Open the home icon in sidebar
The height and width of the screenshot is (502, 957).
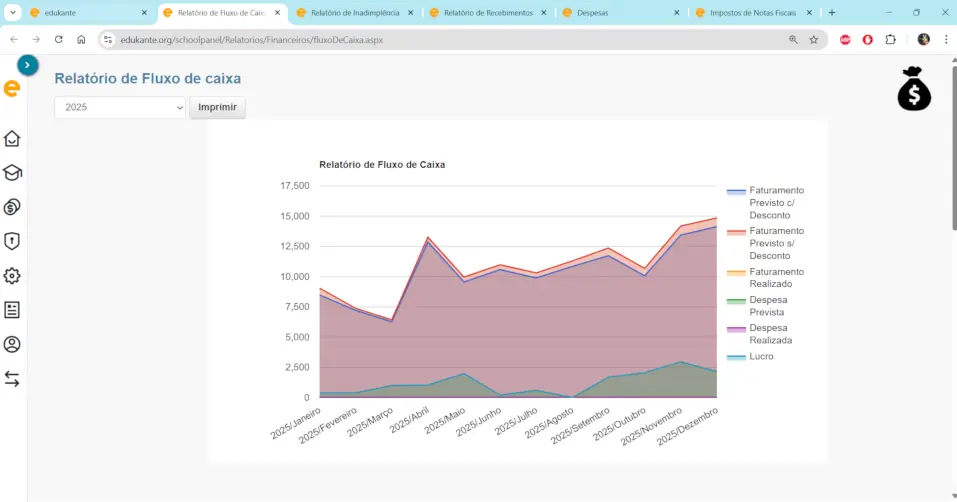[12, 139]
